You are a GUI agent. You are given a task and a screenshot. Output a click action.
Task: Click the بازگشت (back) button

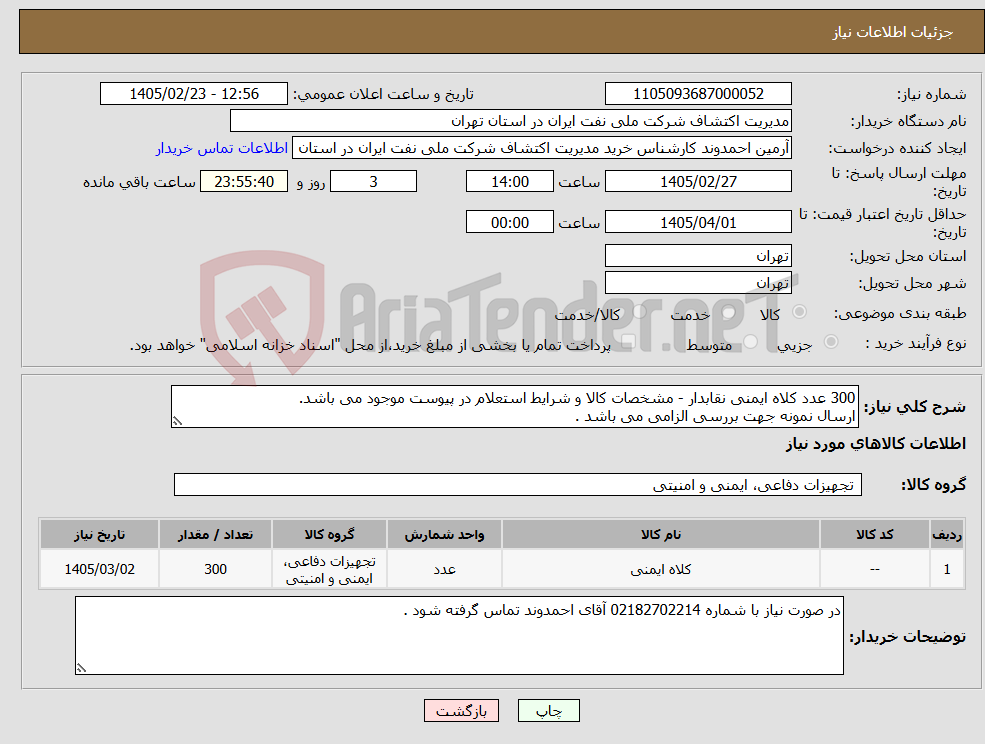coord(461,711)
